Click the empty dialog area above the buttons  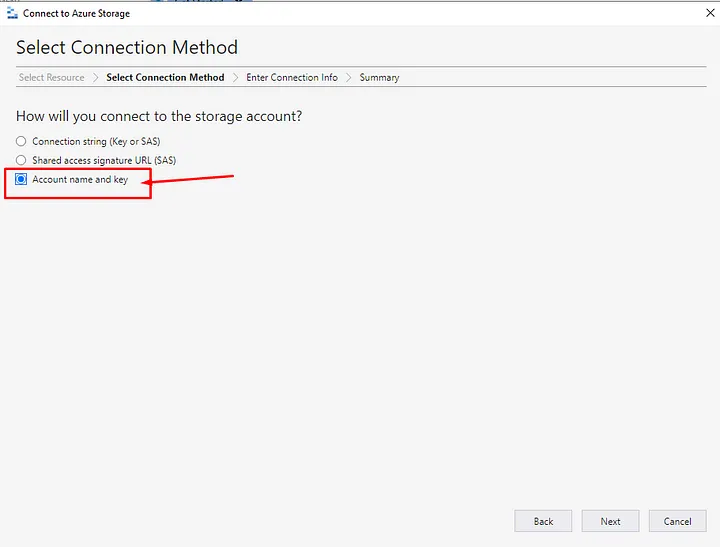point(360,350)
